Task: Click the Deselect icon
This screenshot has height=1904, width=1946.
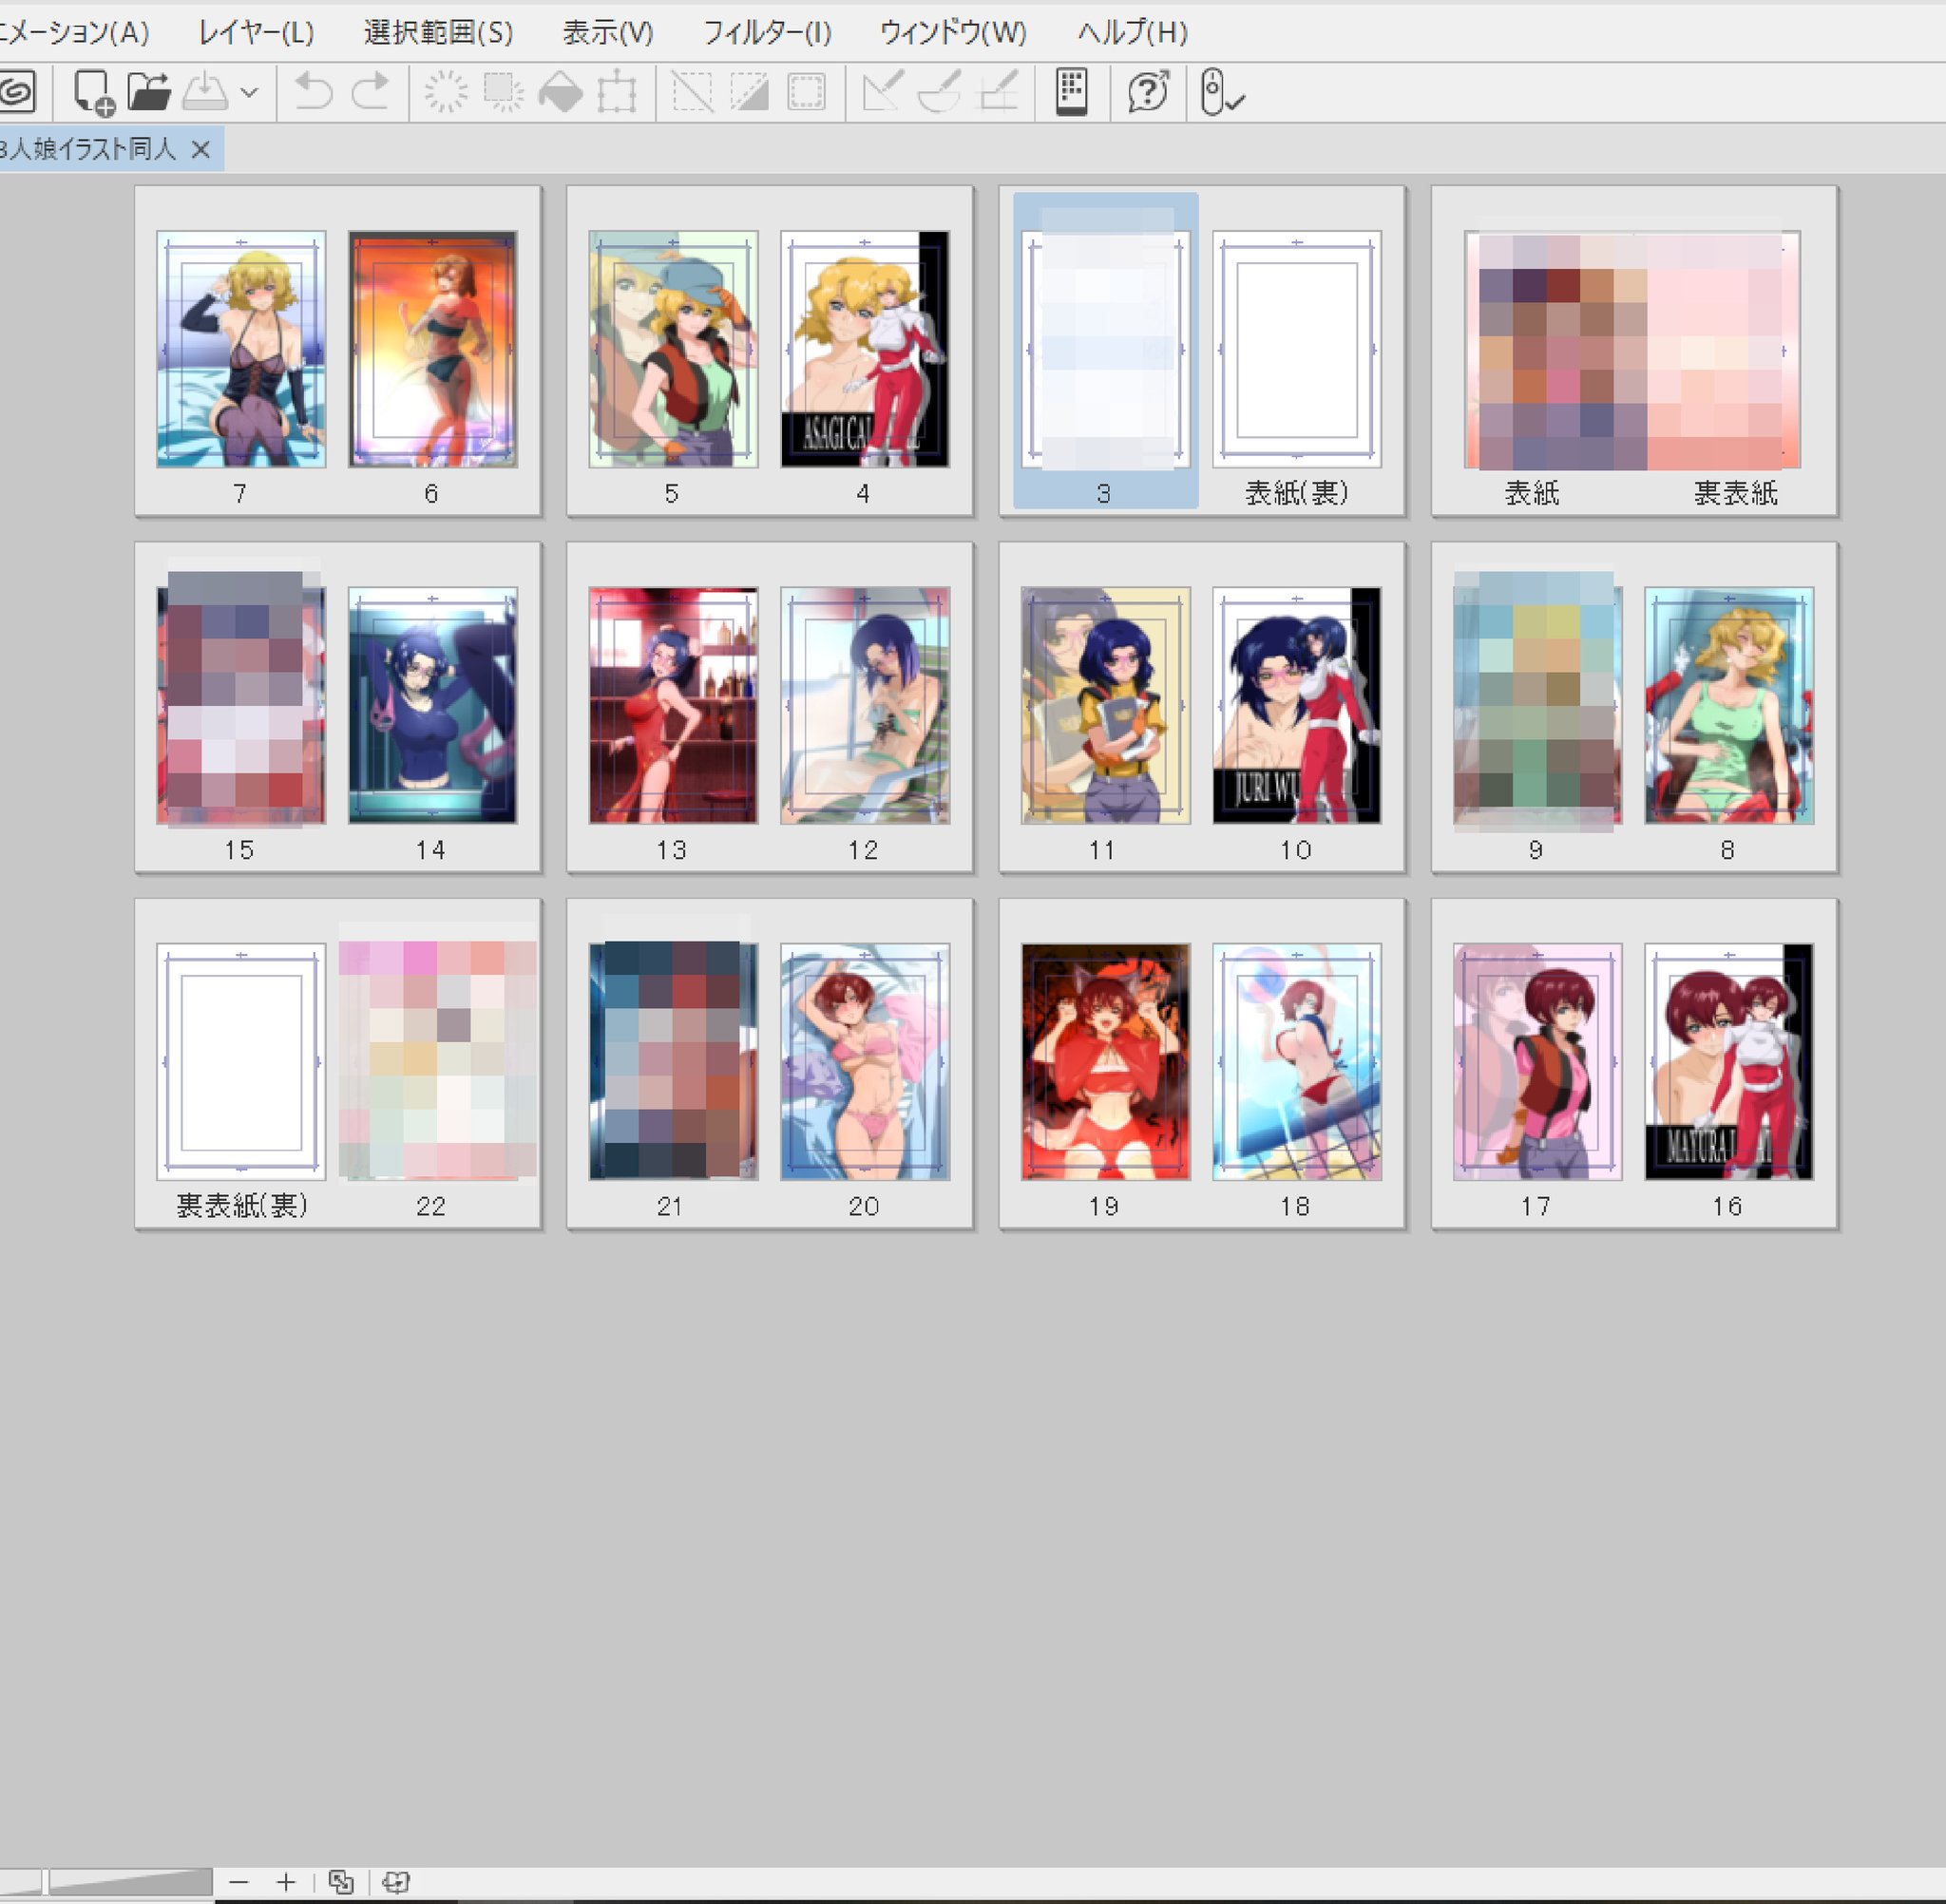Action: coord(692,92)
